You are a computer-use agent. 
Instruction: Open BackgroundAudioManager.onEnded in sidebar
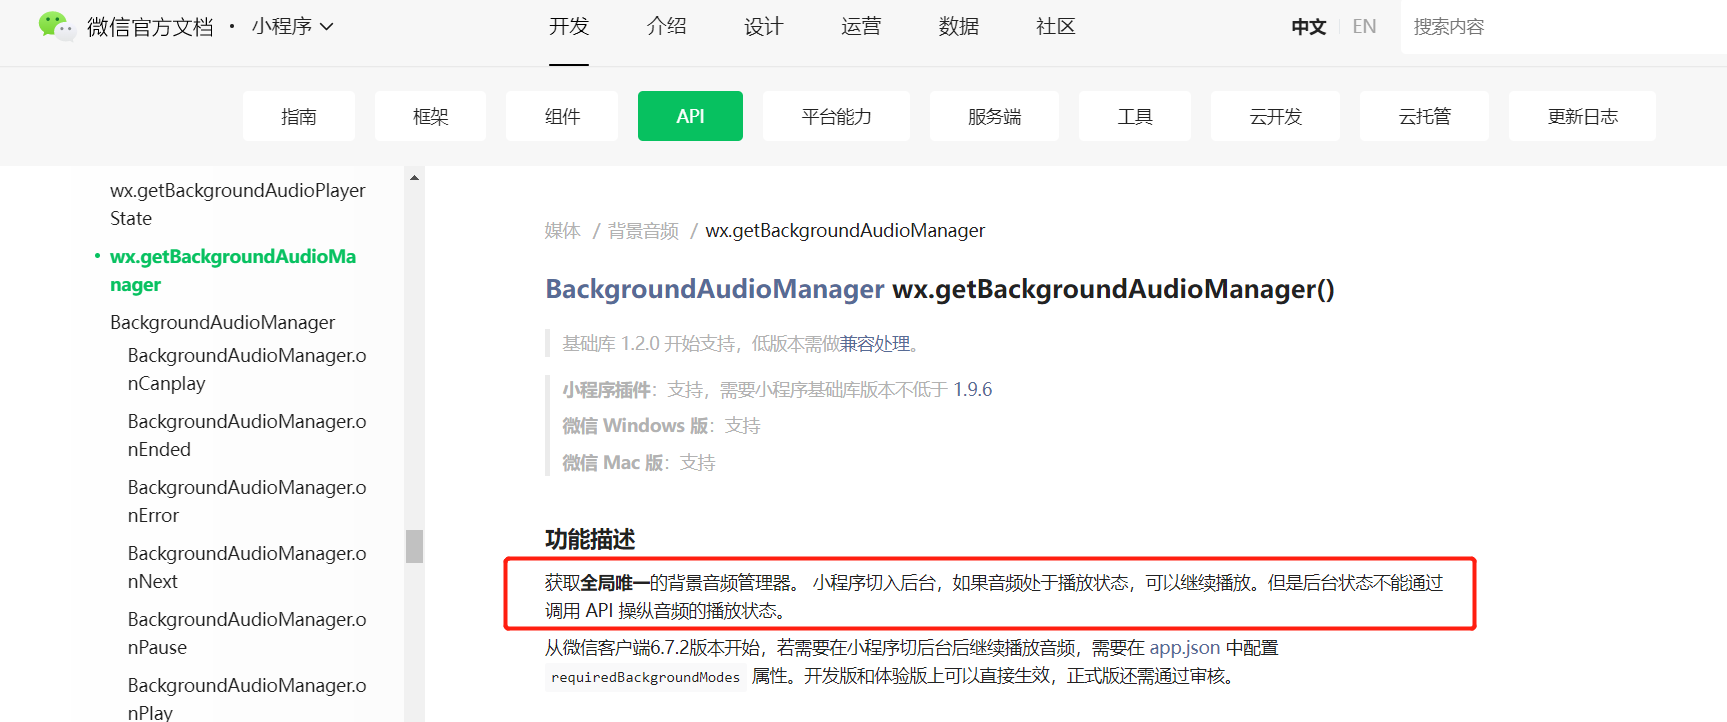(247, 435)
